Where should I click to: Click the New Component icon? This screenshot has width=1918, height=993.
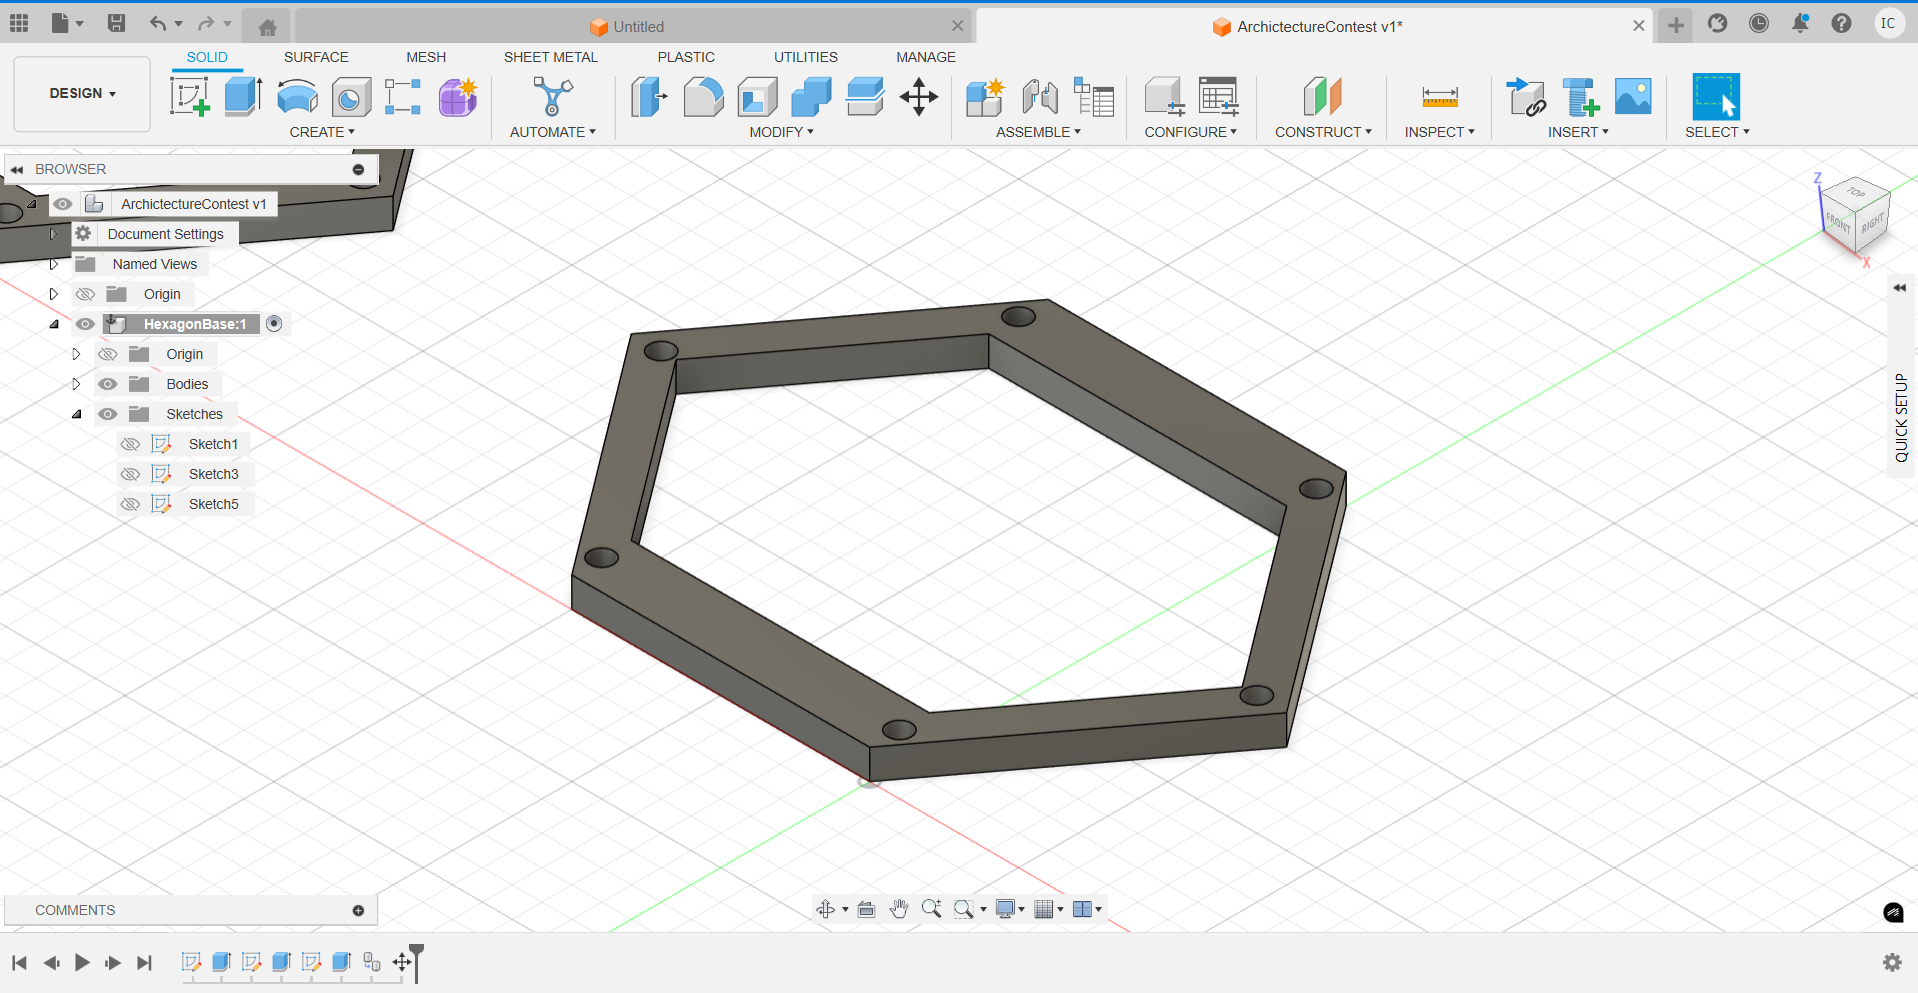coord(985,97)
